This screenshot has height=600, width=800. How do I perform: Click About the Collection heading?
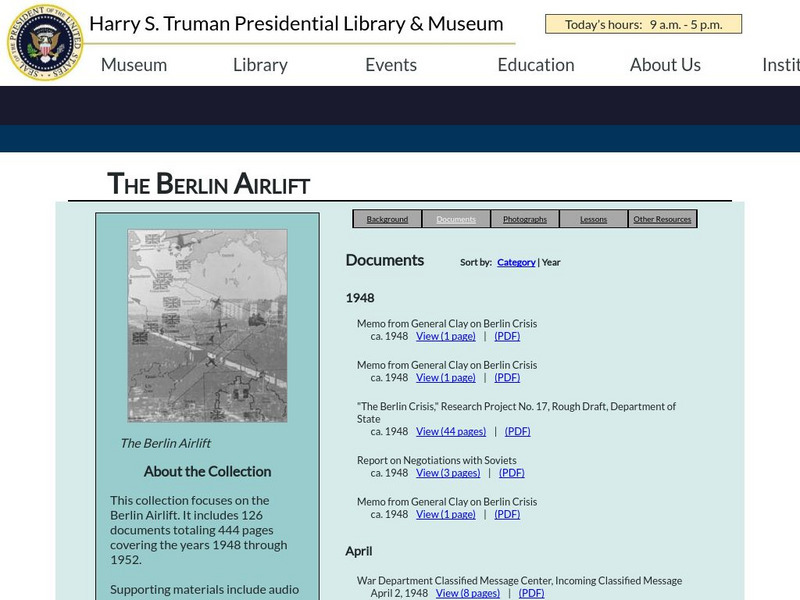[207, 471]
